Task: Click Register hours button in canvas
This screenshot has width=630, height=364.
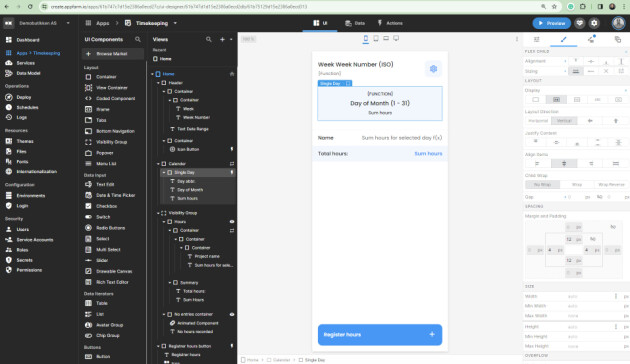Action: coord(380,335)
